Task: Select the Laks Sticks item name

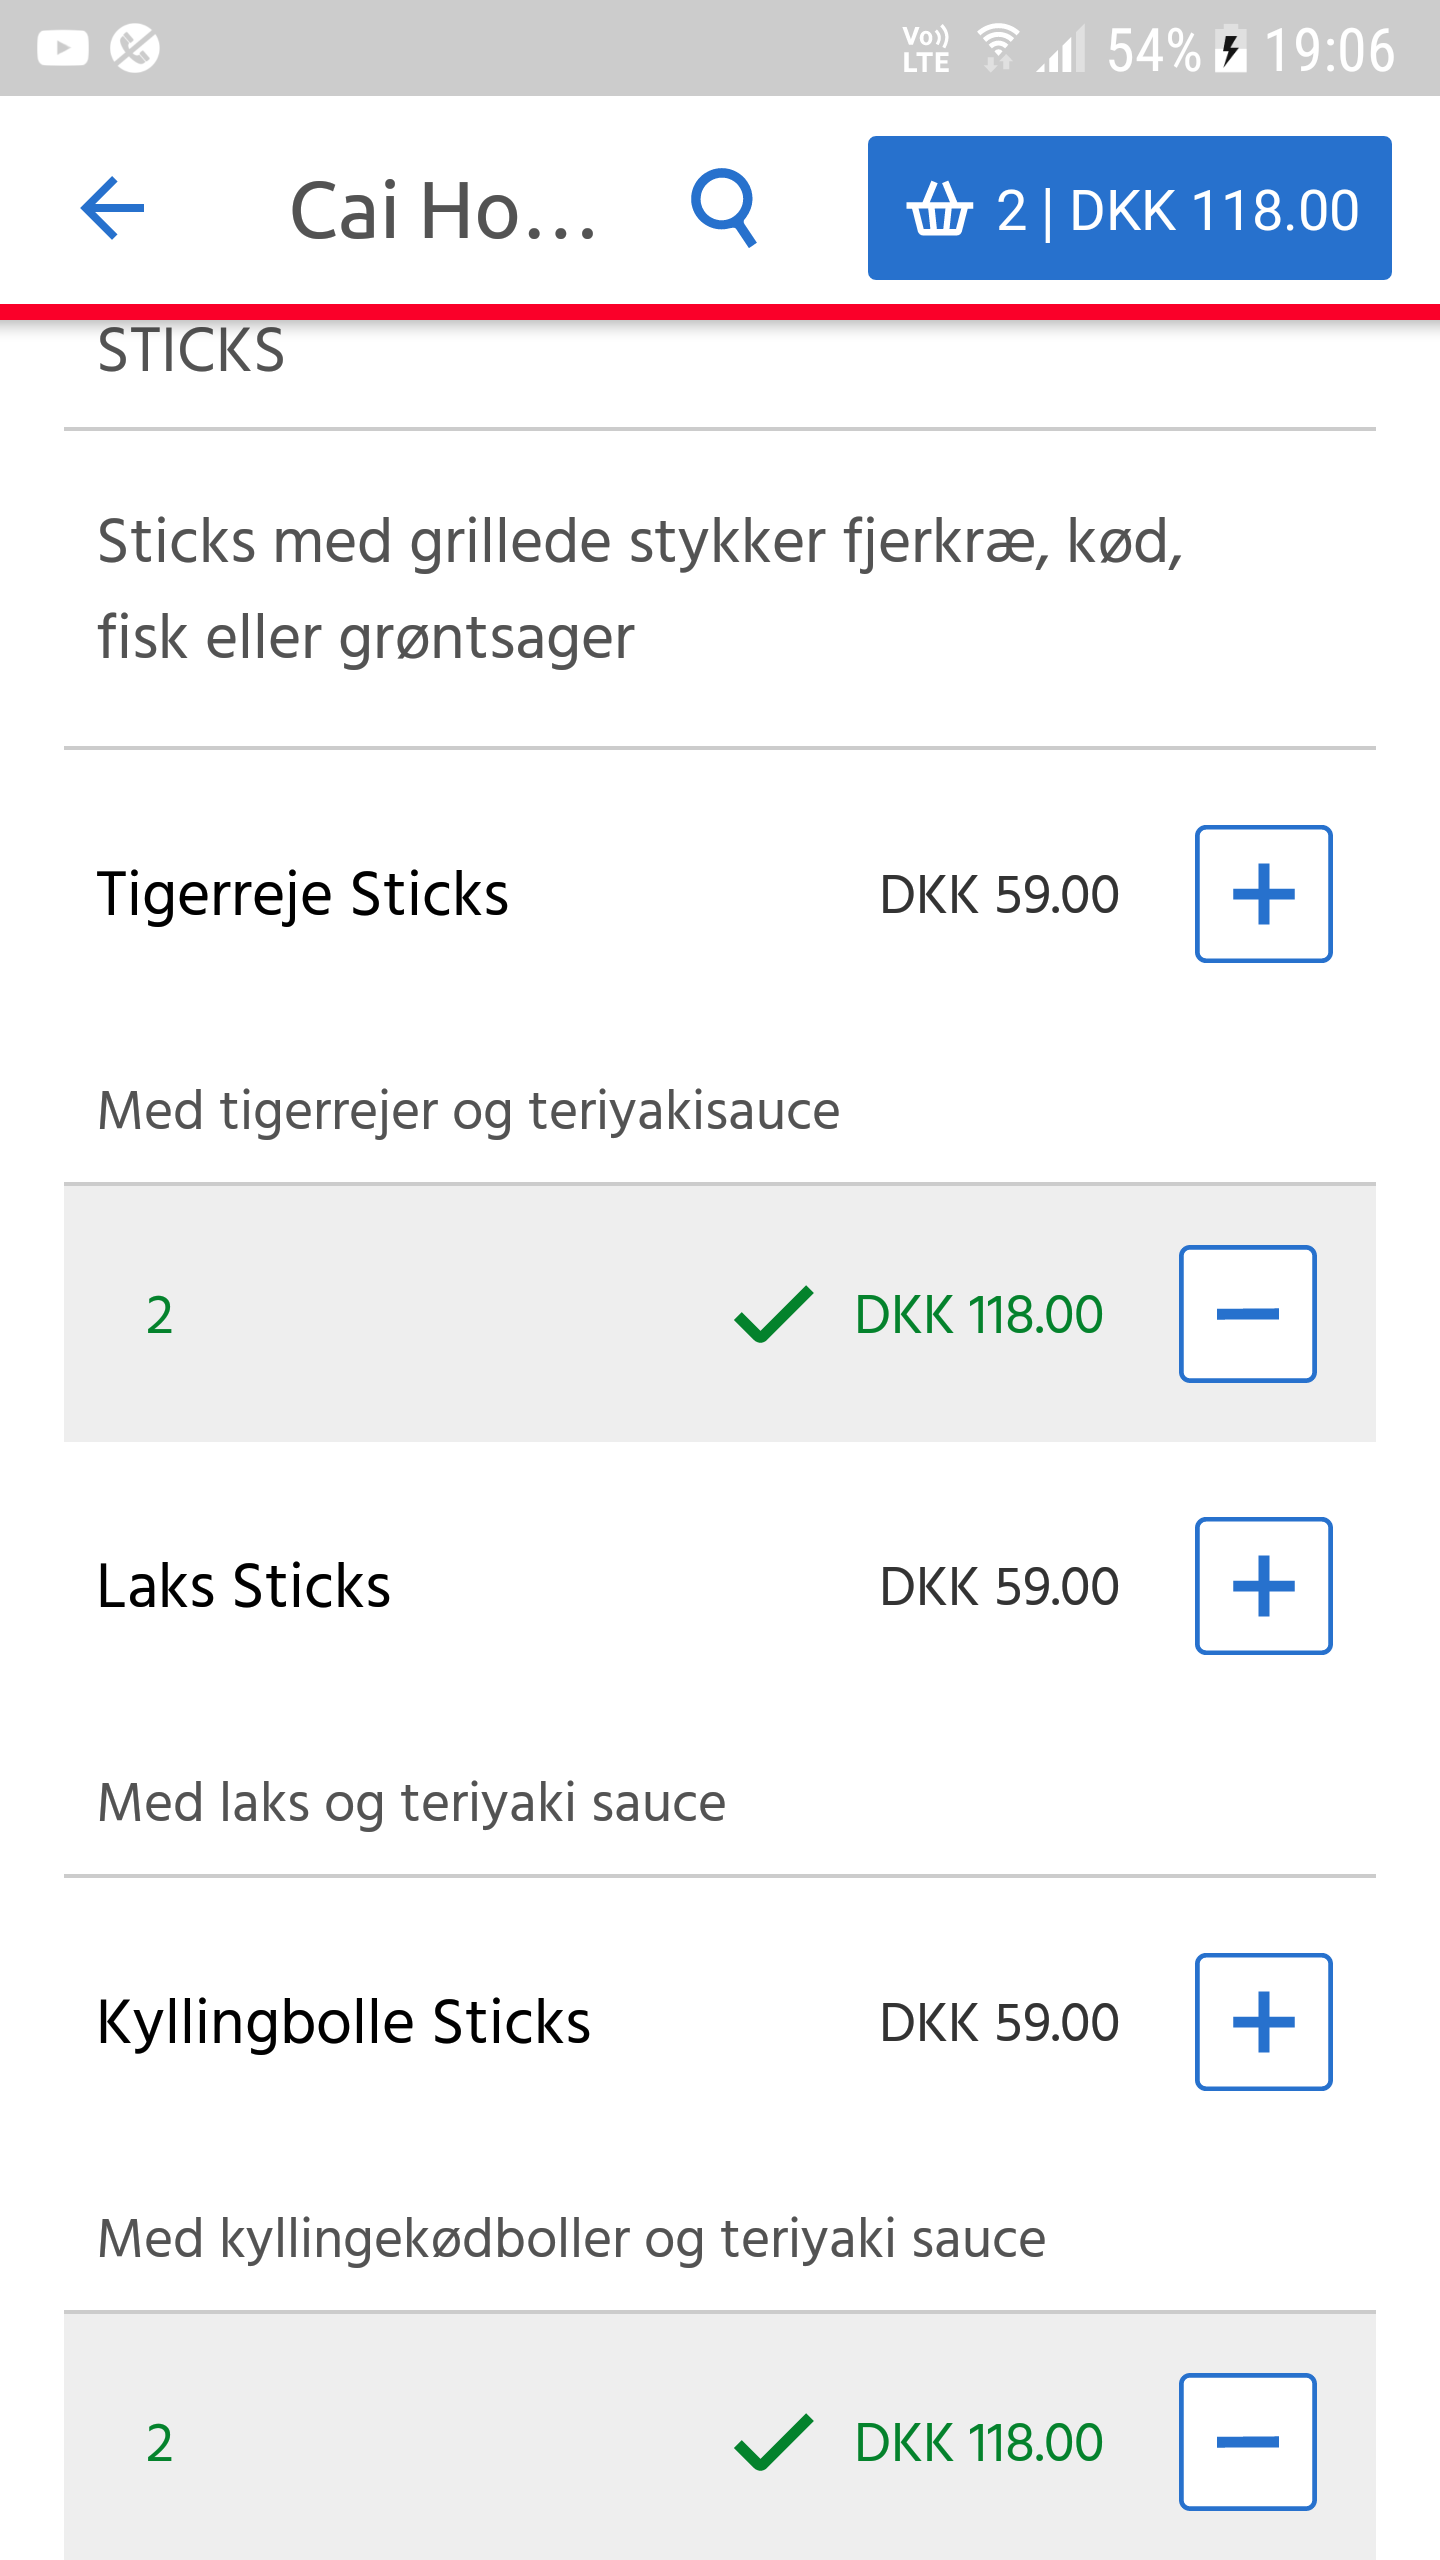Action: 244,1586
